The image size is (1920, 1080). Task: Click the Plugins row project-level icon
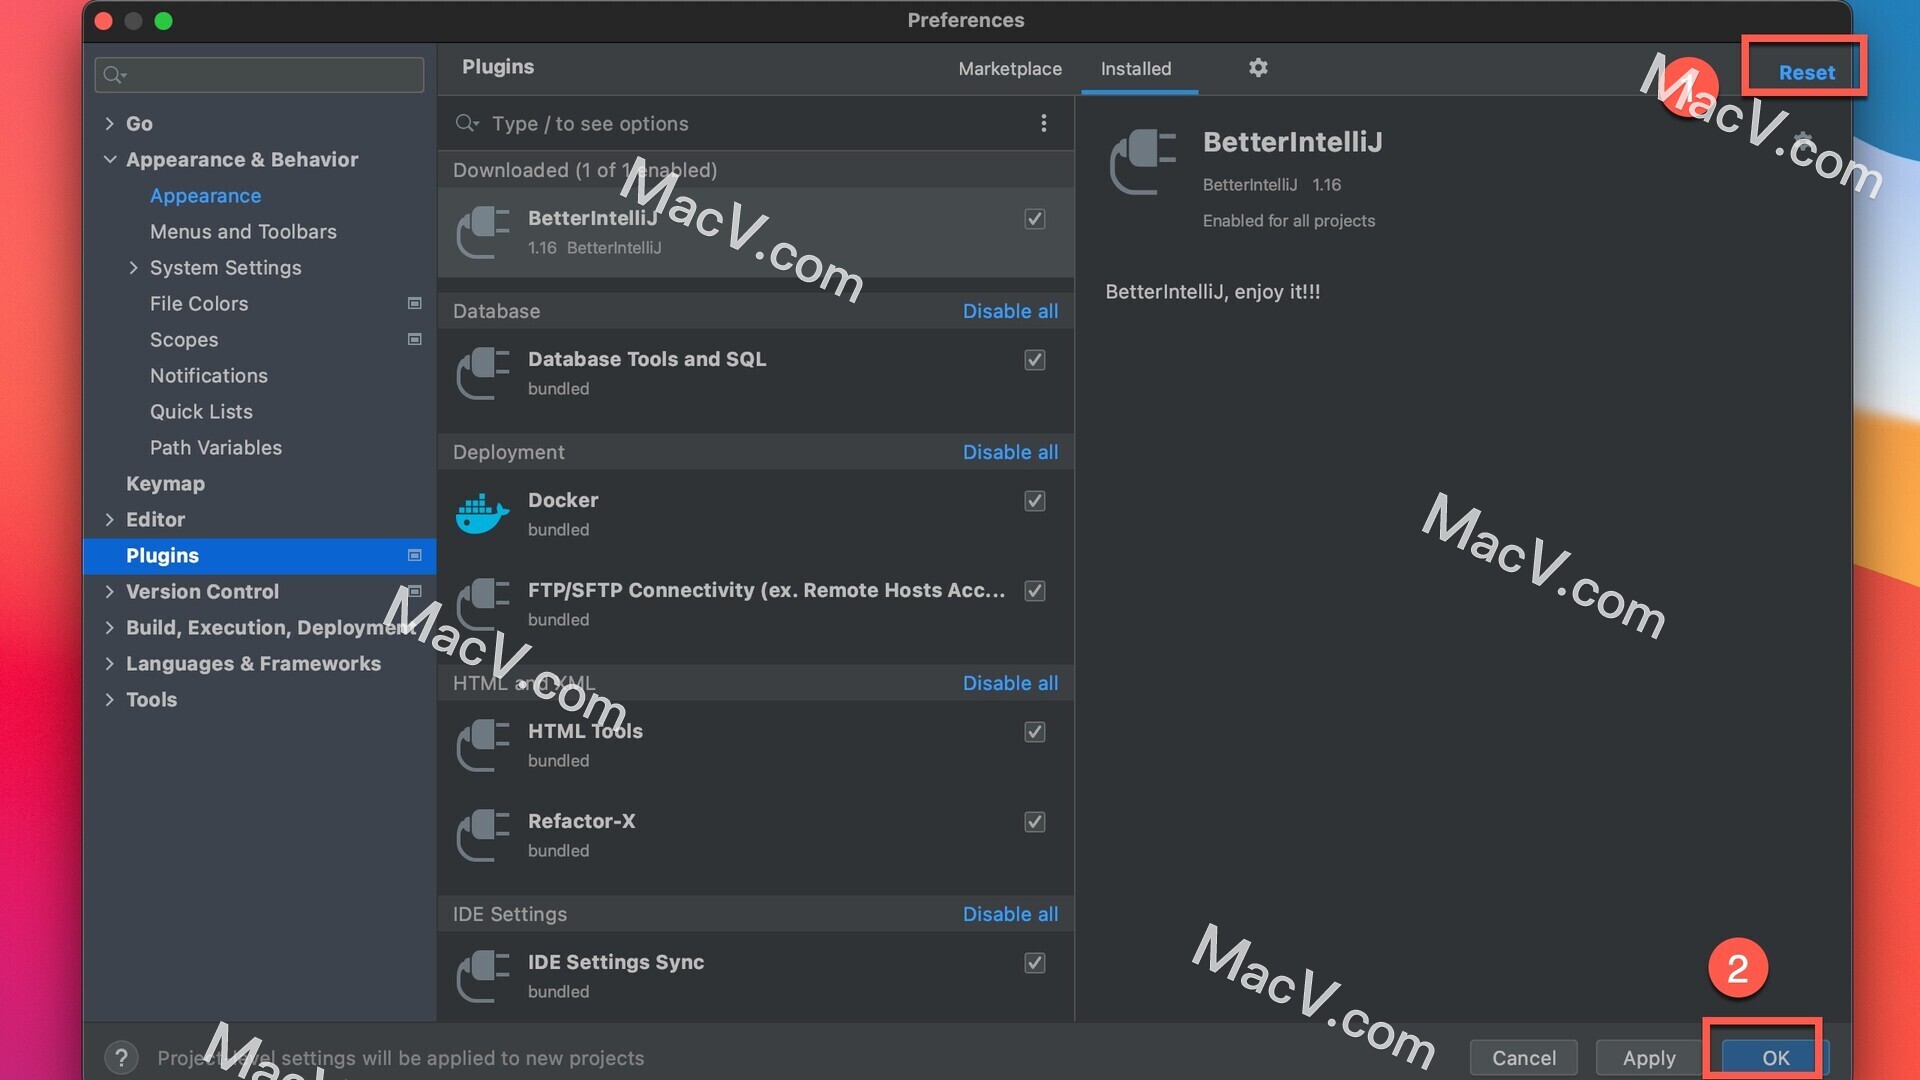pyautogui.click(x=414, y=555)
